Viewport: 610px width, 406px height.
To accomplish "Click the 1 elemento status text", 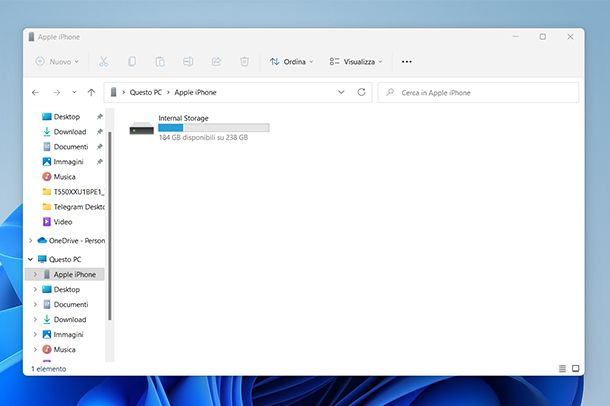I will pos(49,369).
